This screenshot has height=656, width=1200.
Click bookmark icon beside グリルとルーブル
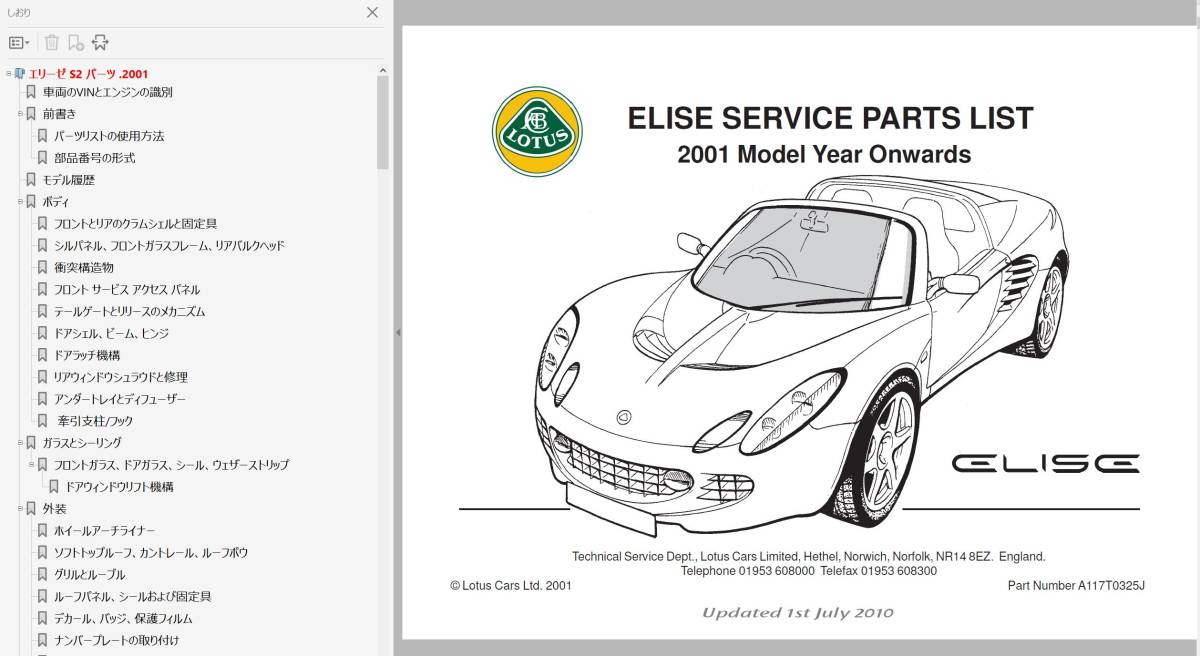(42, 574)
